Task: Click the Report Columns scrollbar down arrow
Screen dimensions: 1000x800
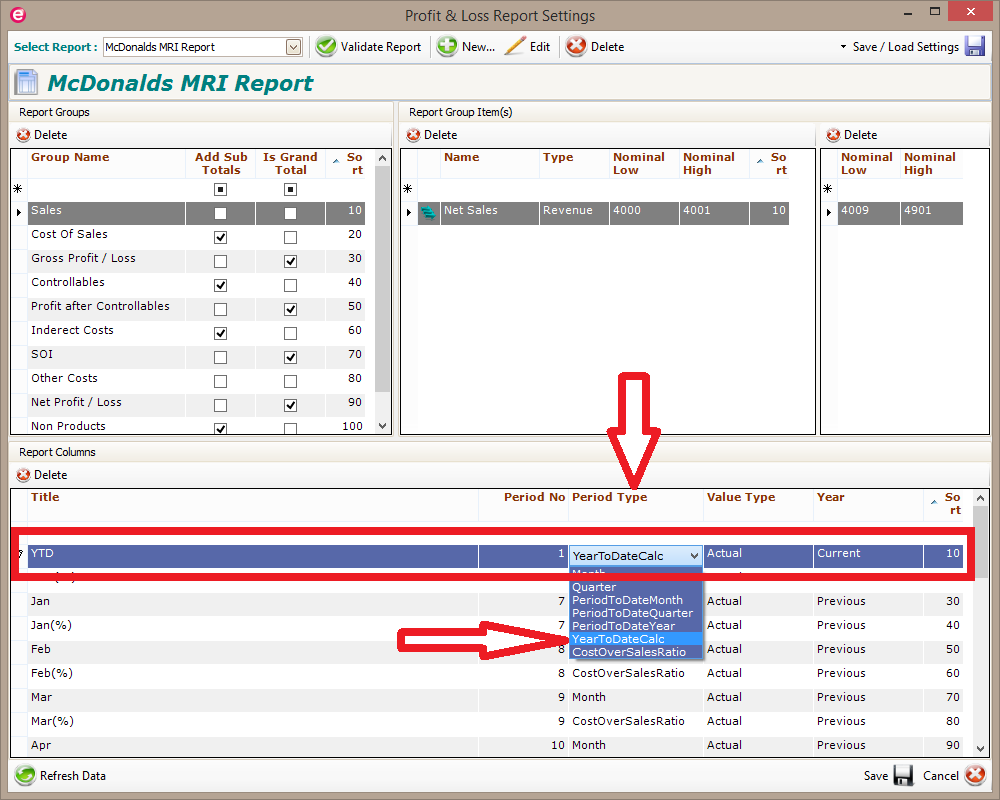Action: [x=980, y=748]
